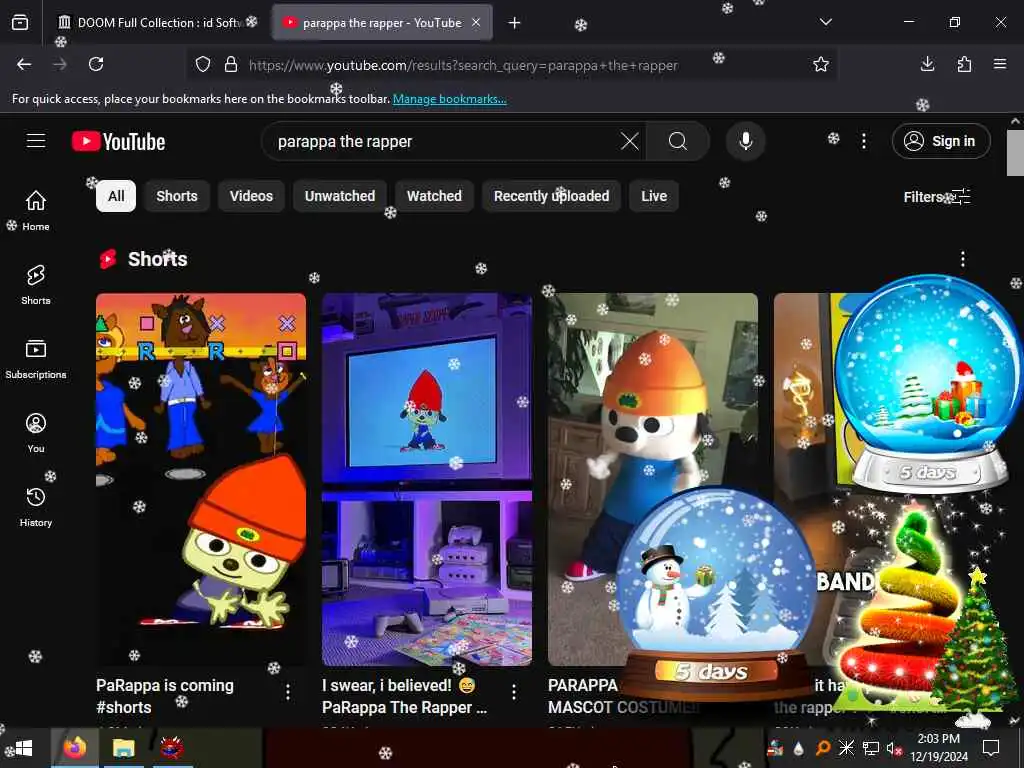Switch to DOOM Full Collection tab

coord(157,23)
